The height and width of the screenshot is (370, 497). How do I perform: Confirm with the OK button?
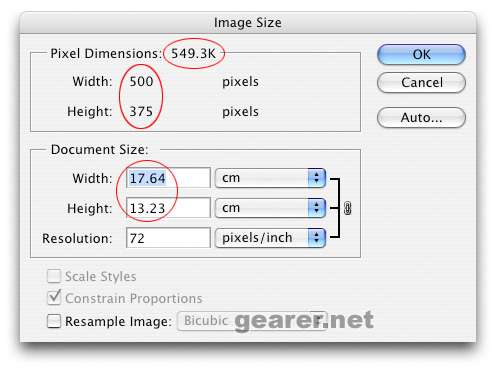pos(421,54)
